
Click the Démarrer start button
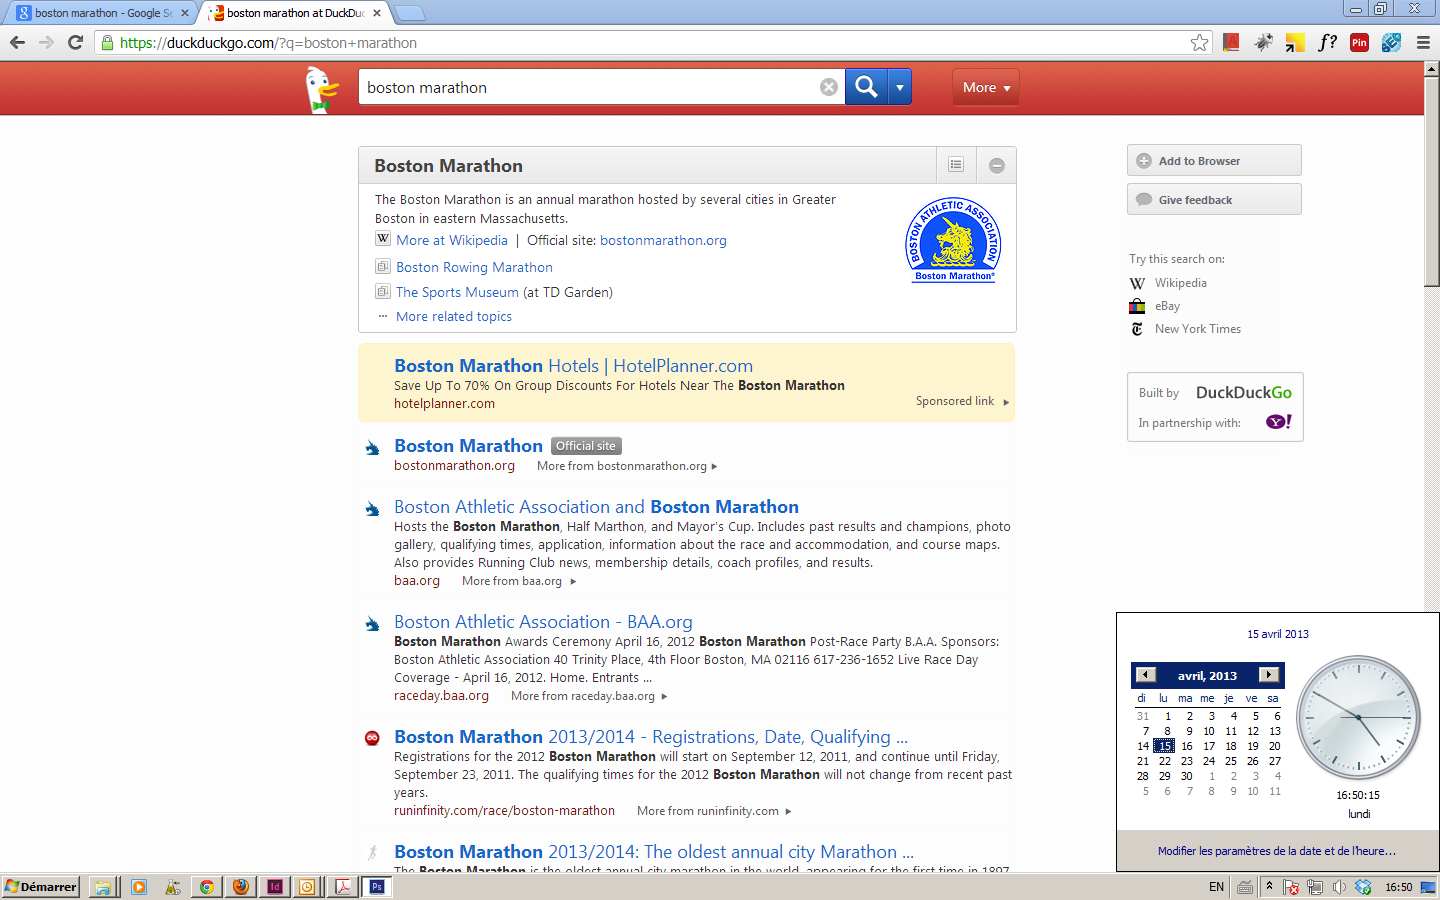pyautogui.click(x=41, y=887)
